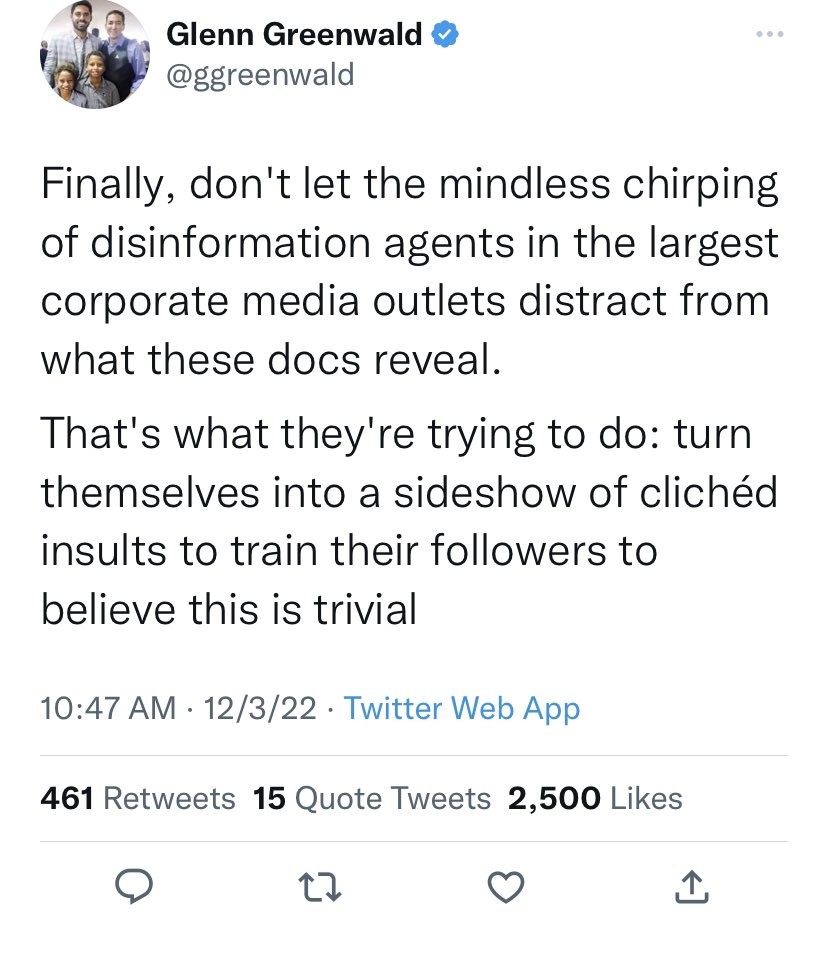The width and height of the screenshot is (828, 964).
Task: Click the Glenn Greenwald display name
Action: 294,36
